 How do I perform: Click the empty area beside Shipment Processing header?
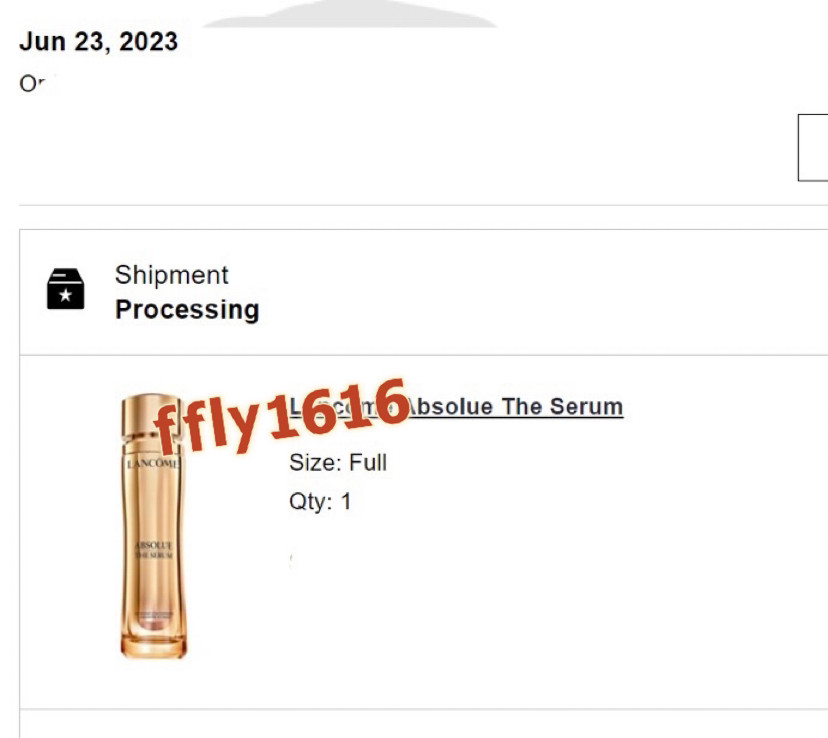click(x=544, y=292)
